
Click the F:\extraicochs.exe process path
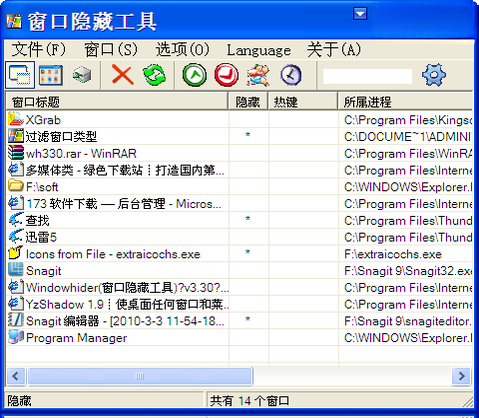393,254
